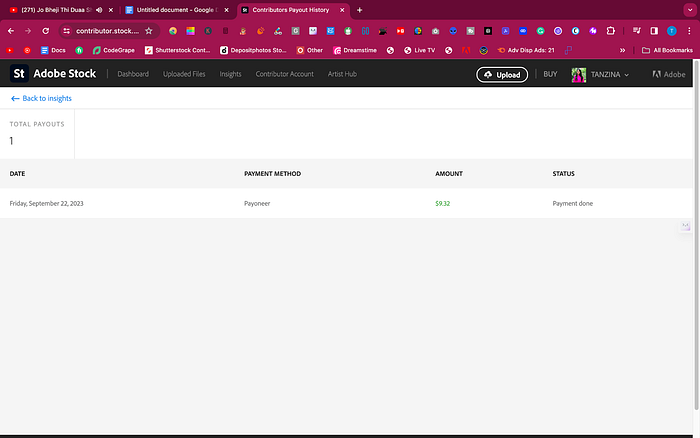
Task: Open Insights menu item
Action: click(230, 74)
